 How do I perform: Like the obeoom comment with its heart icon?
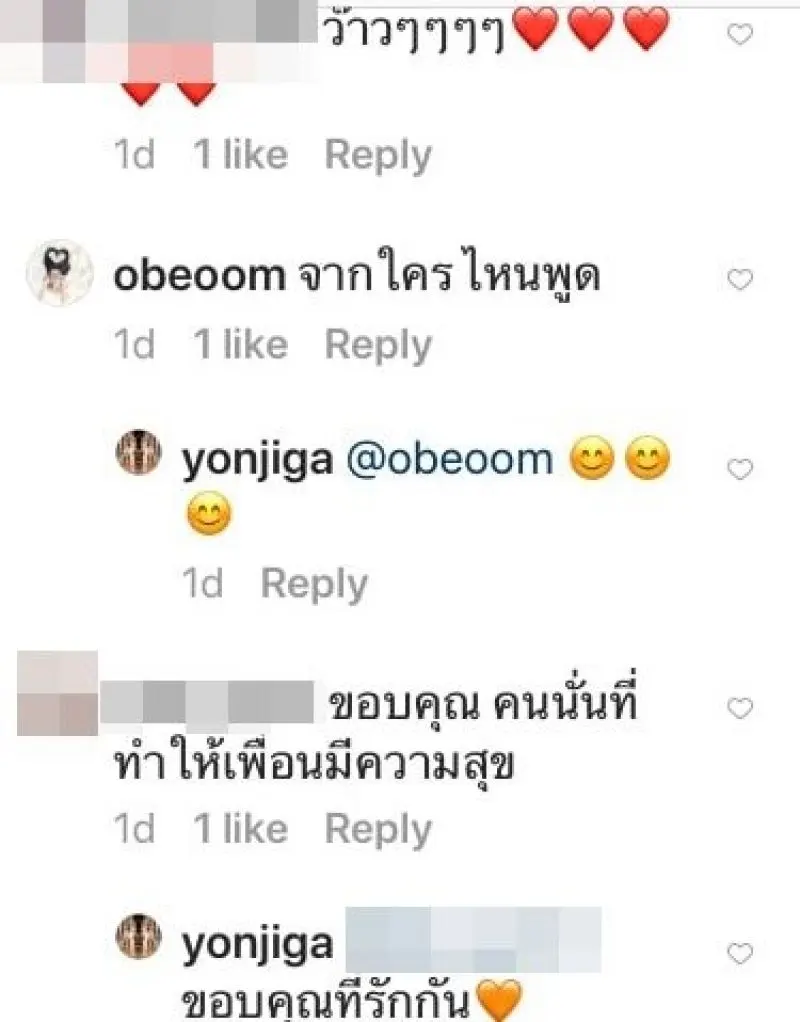(739, 280)
